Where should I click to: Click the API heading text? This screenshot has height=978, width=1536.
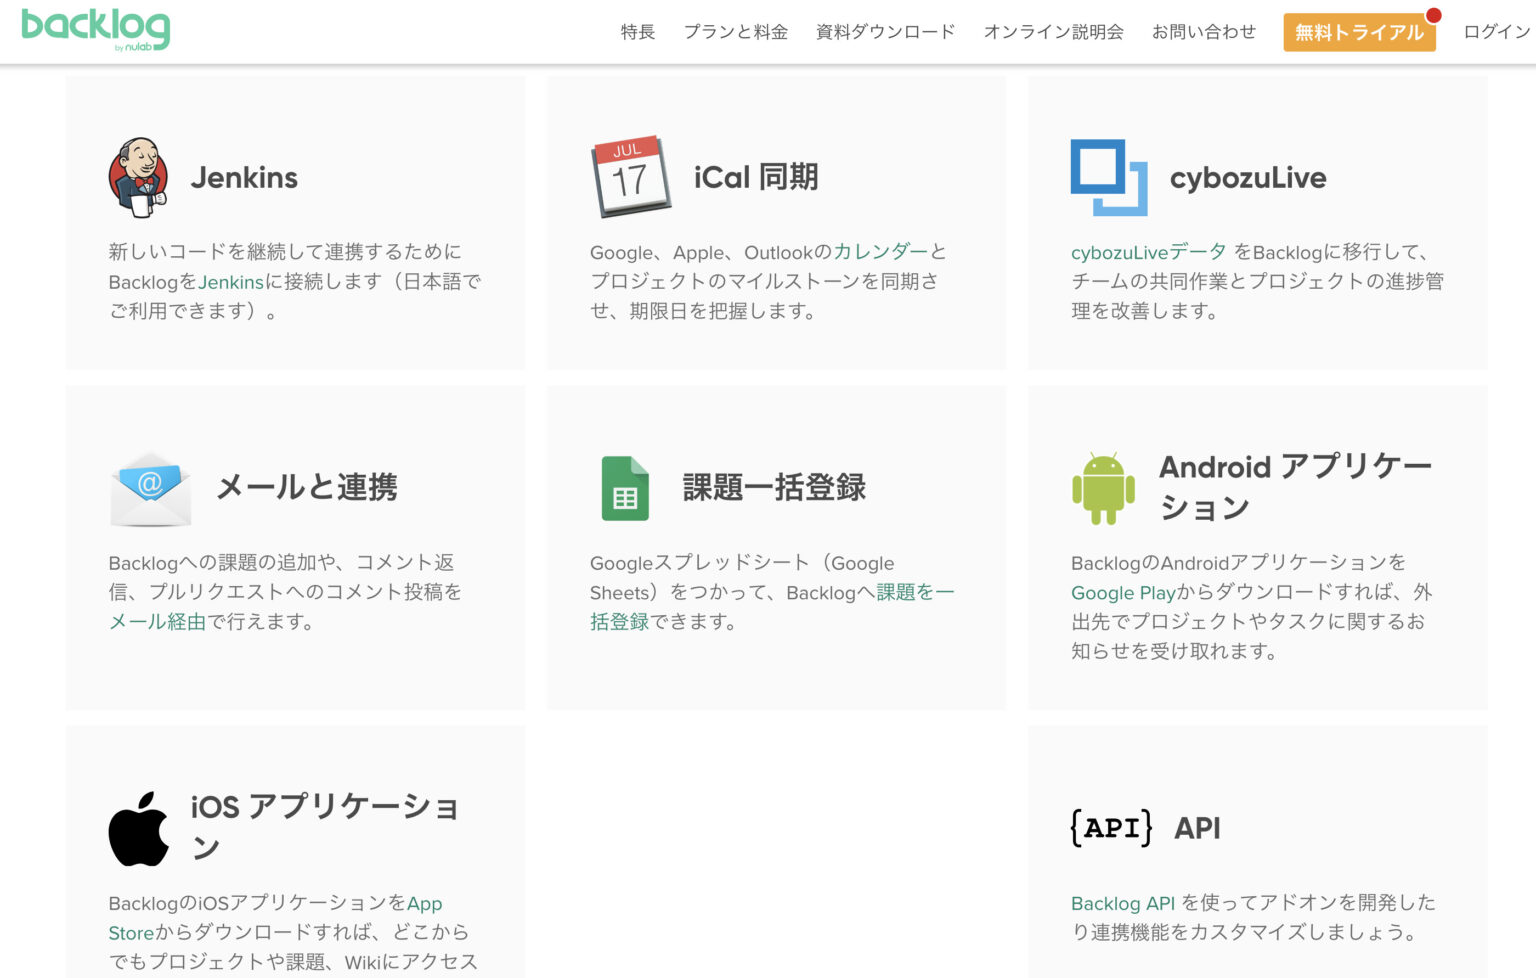click(x=1197, y=828)
